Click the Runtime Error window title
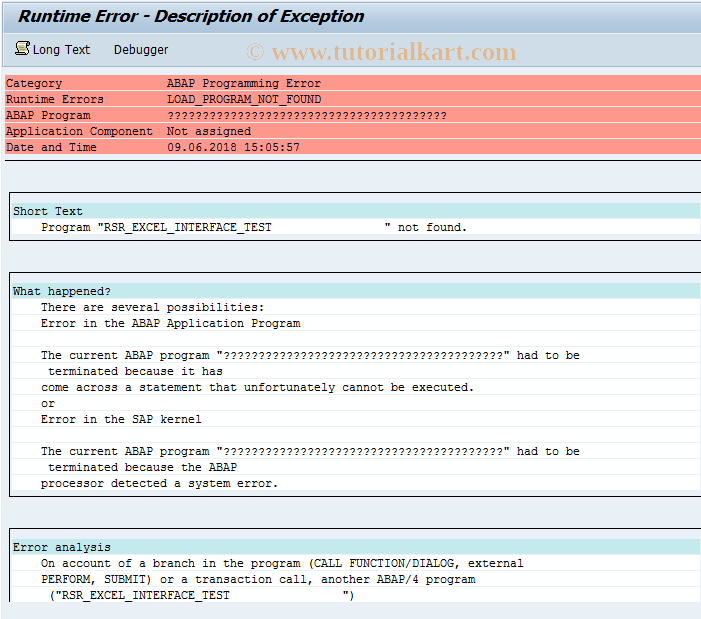Screen dimensions: 701x619 191,17
